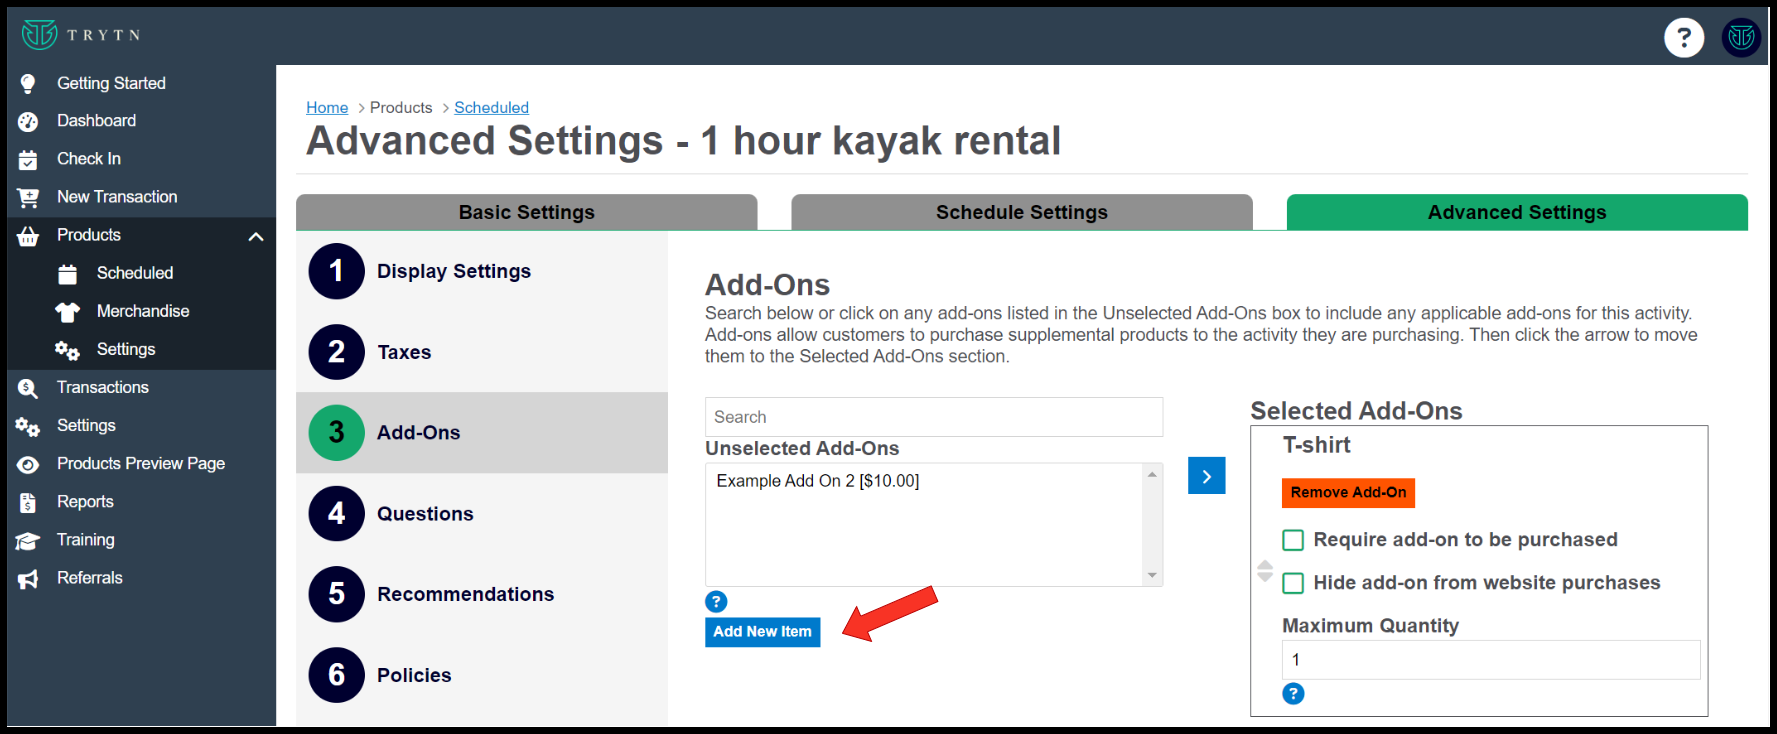1777x734 pixels.
Task: Click the New Transaction cart icon
Action: (x=28, y=197)
